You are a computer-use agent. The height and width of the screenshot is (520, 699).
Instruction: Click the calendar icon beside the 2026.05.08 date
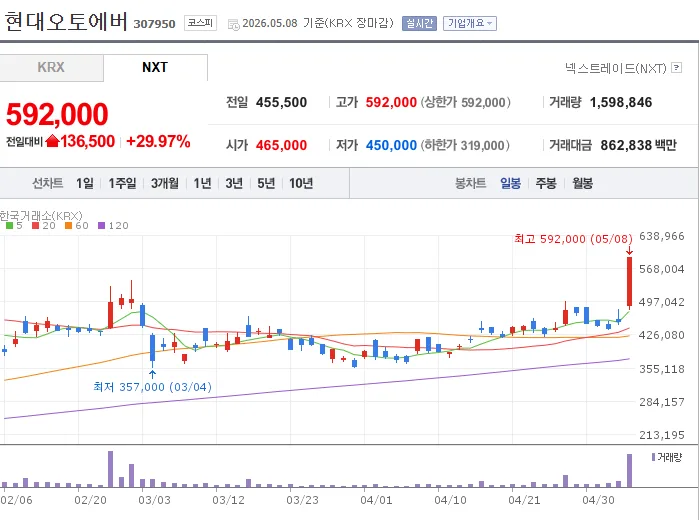click(234, 25)
